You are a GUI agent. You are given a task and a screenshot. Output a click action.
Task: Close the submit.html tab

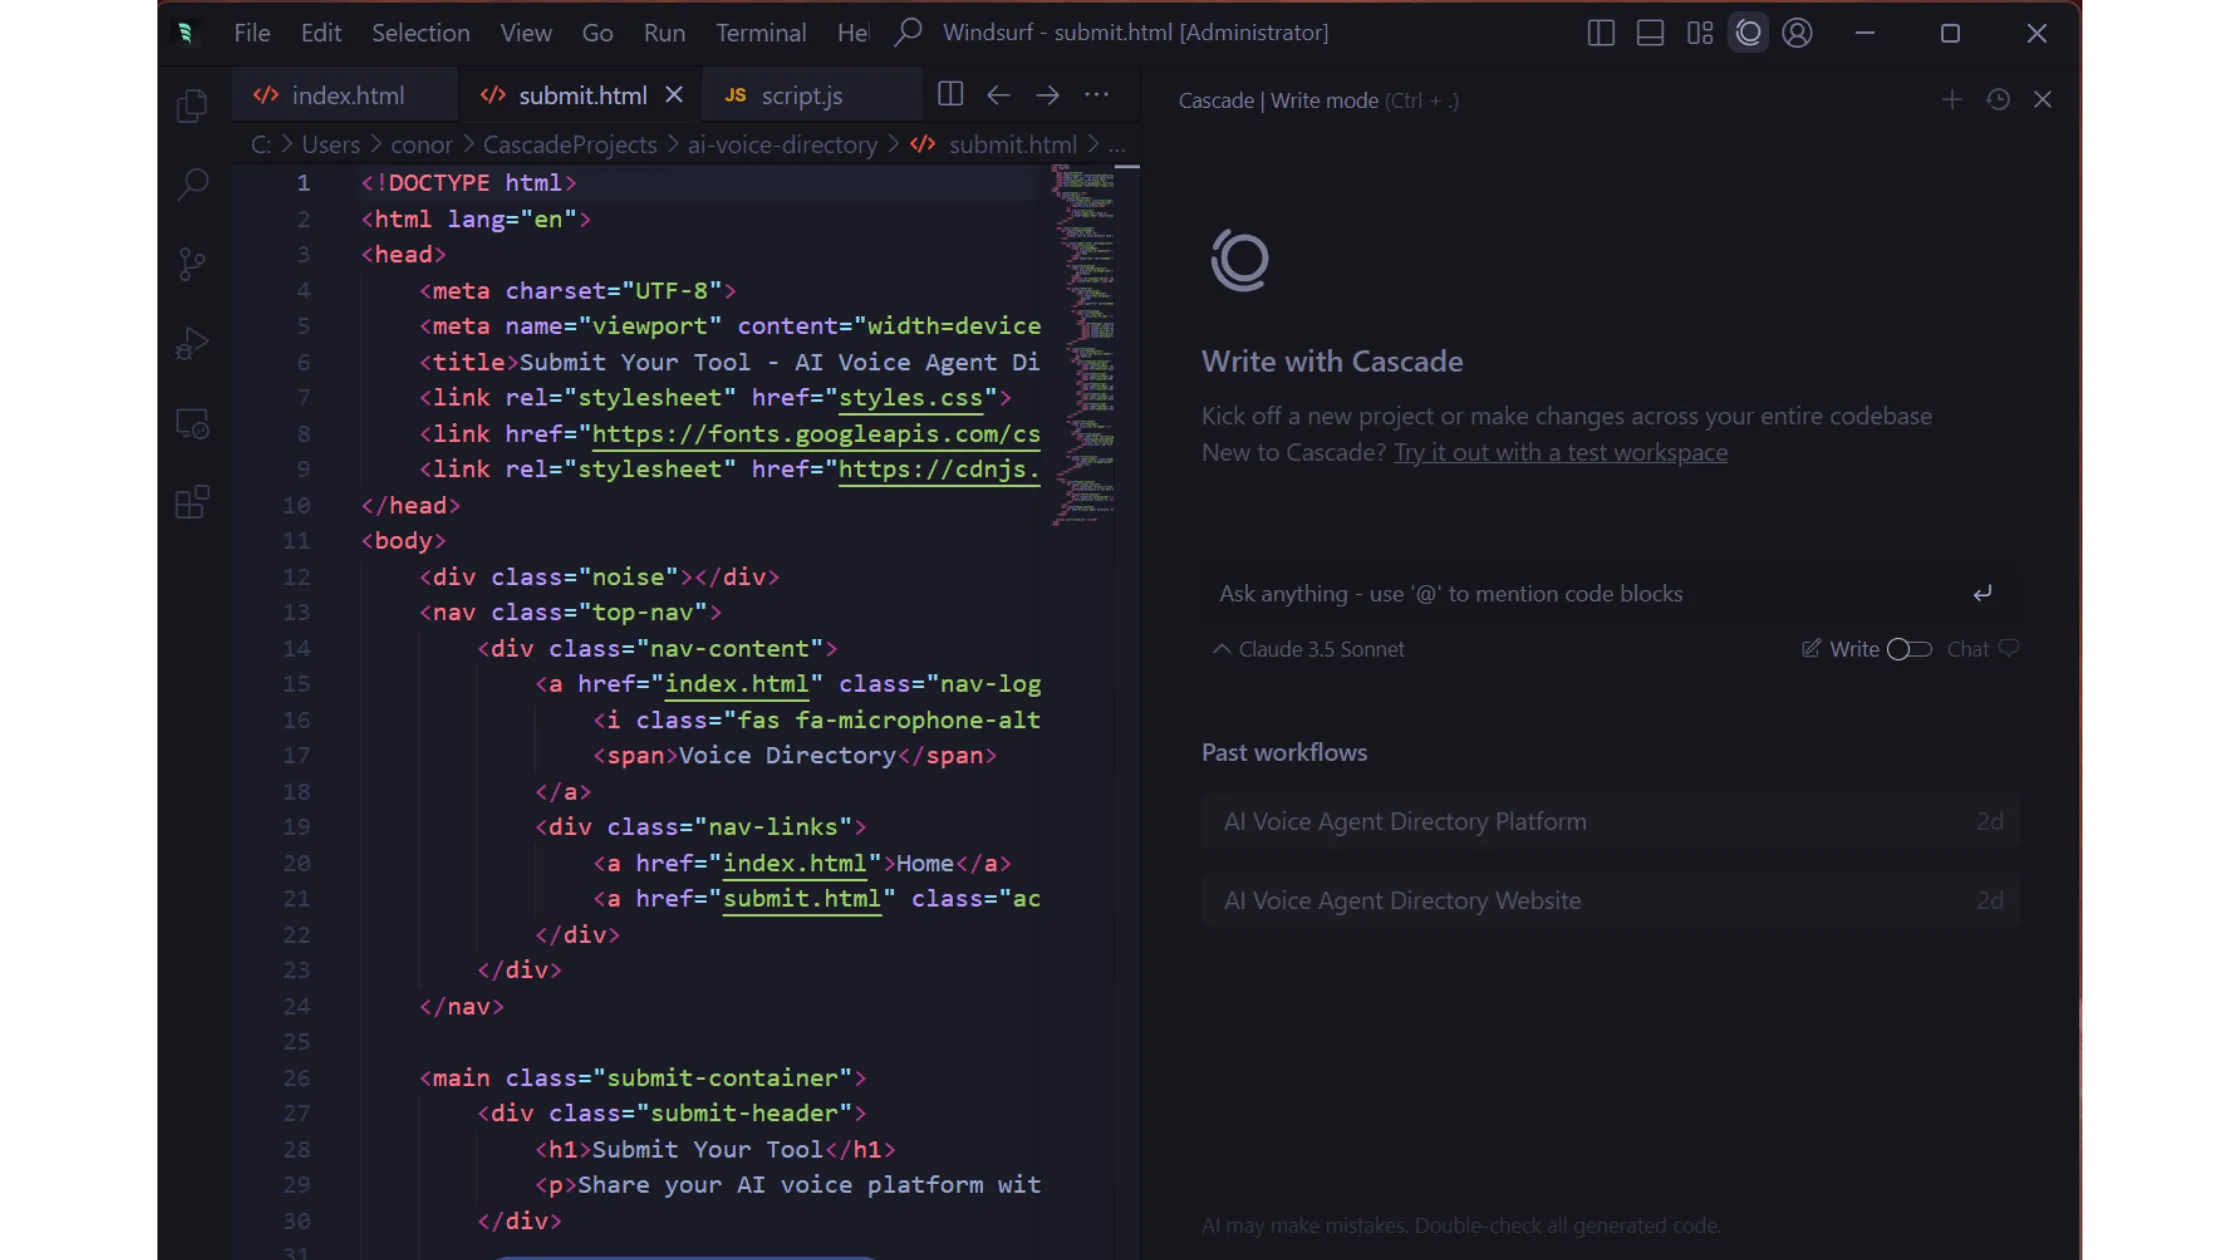(x=674, y=94)
